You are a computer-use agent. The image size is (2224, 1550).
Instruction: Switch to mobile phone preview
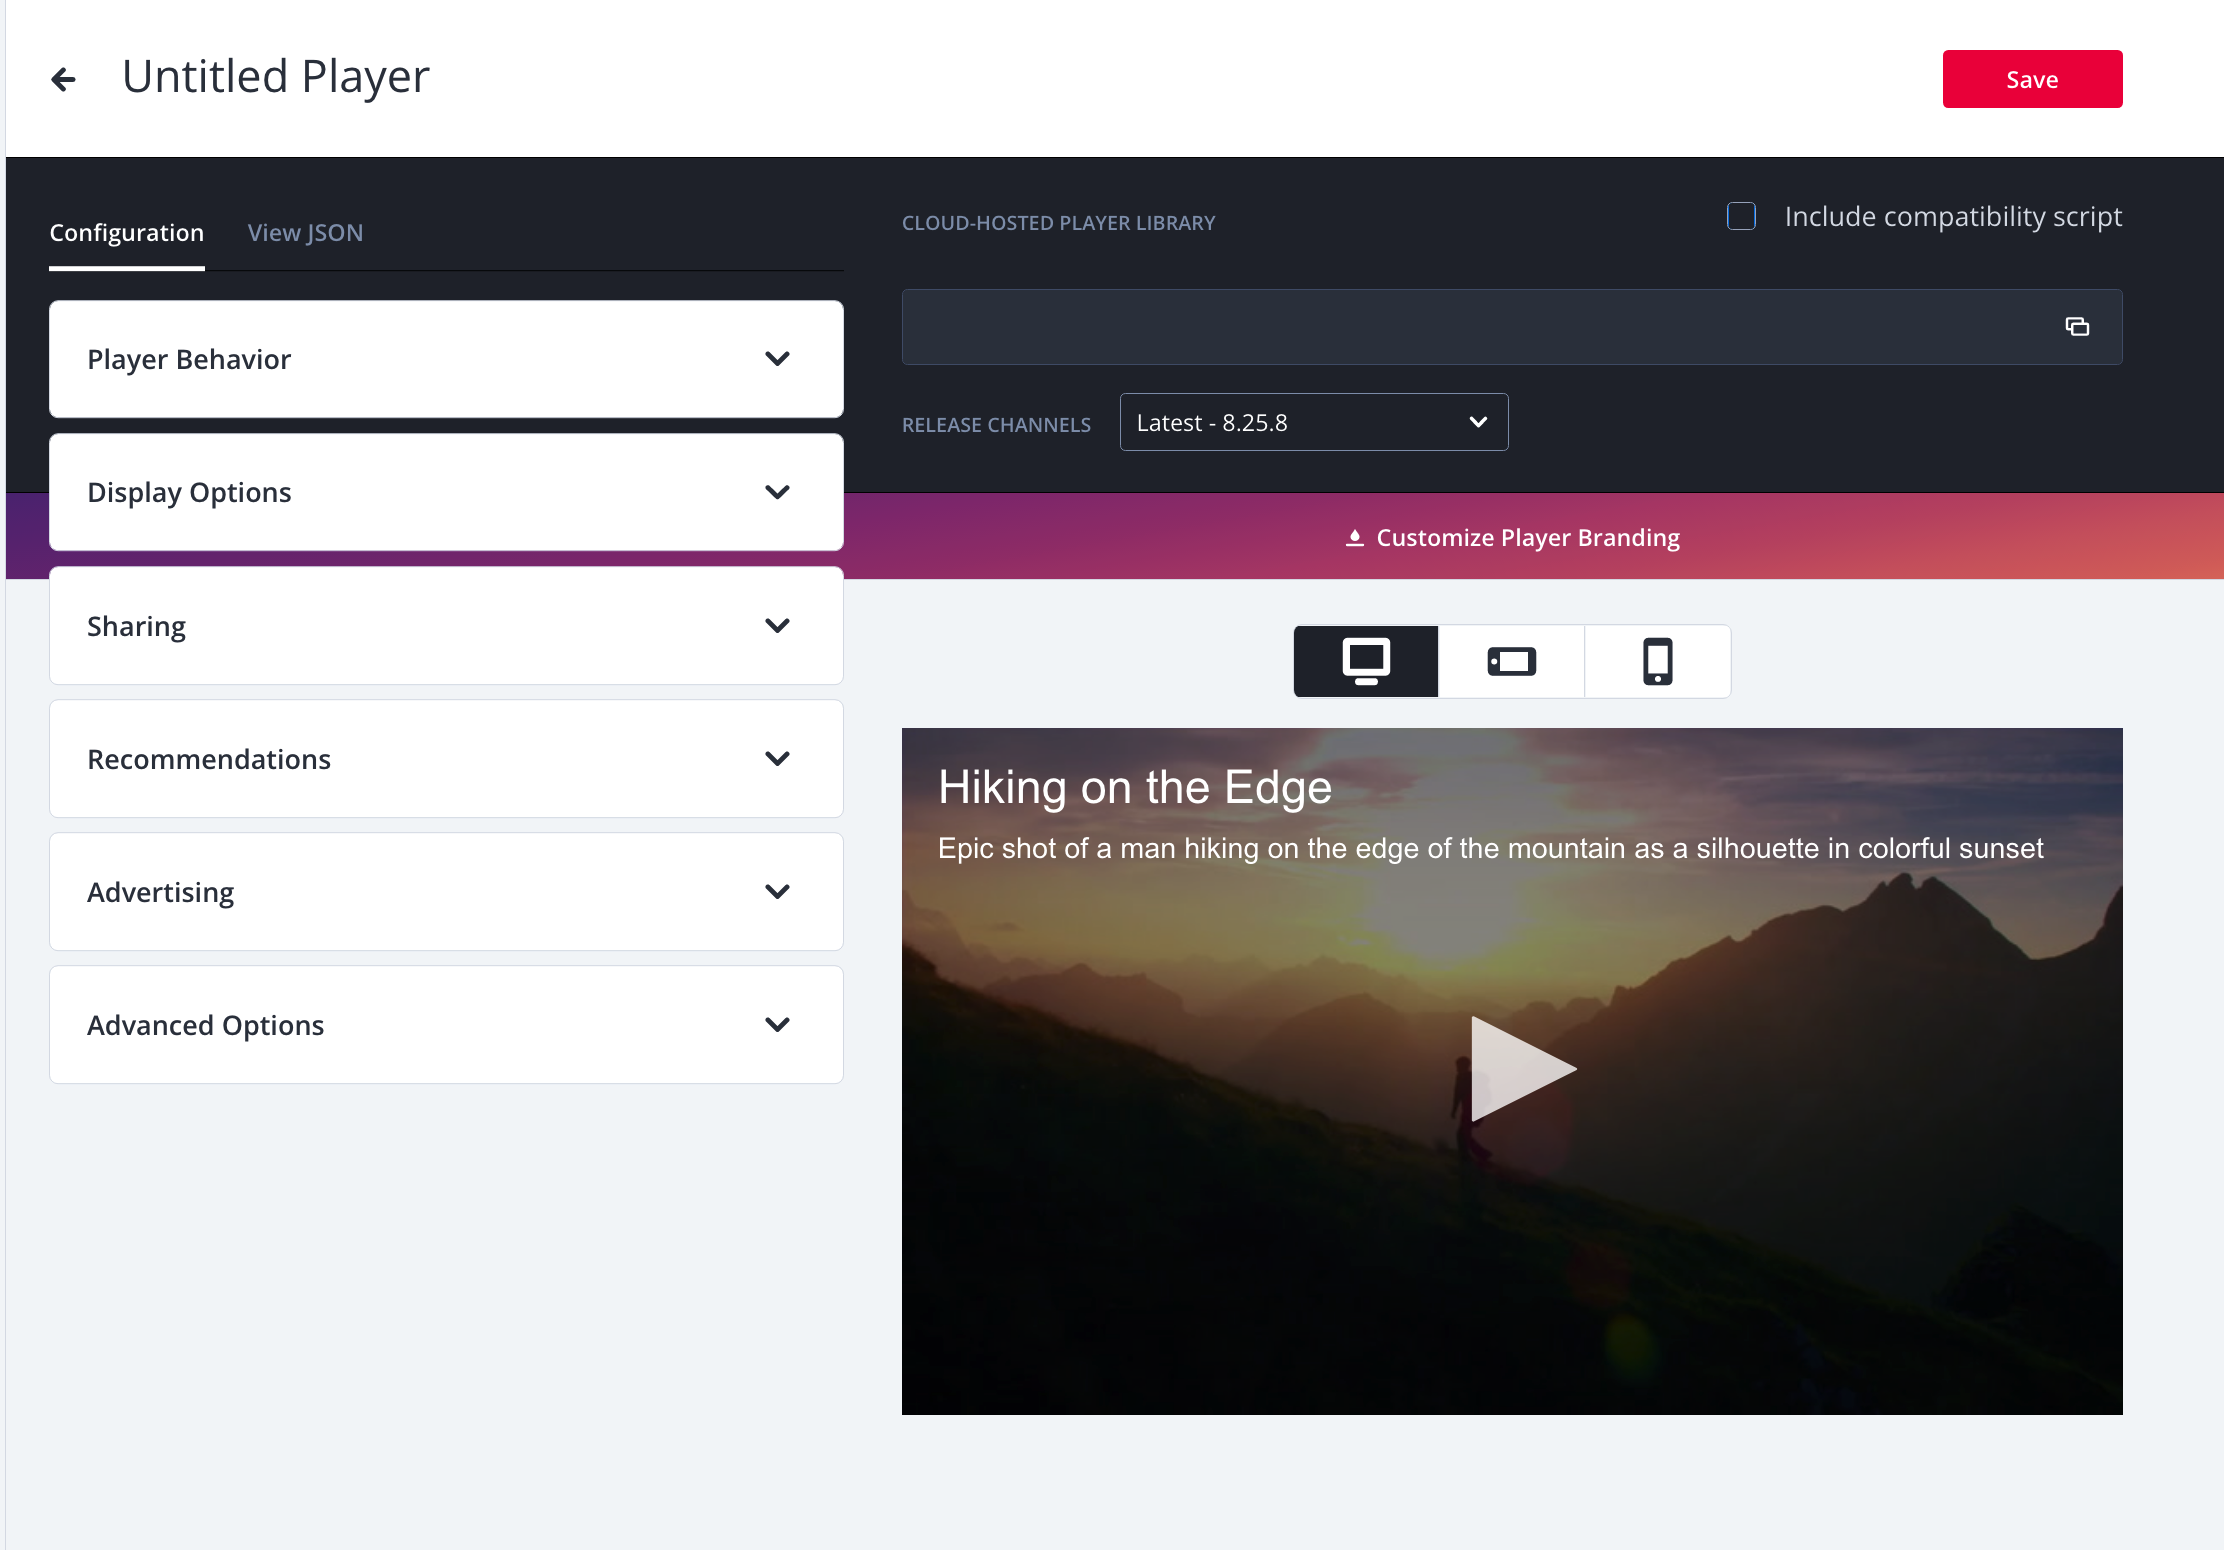click(1657, 661)
